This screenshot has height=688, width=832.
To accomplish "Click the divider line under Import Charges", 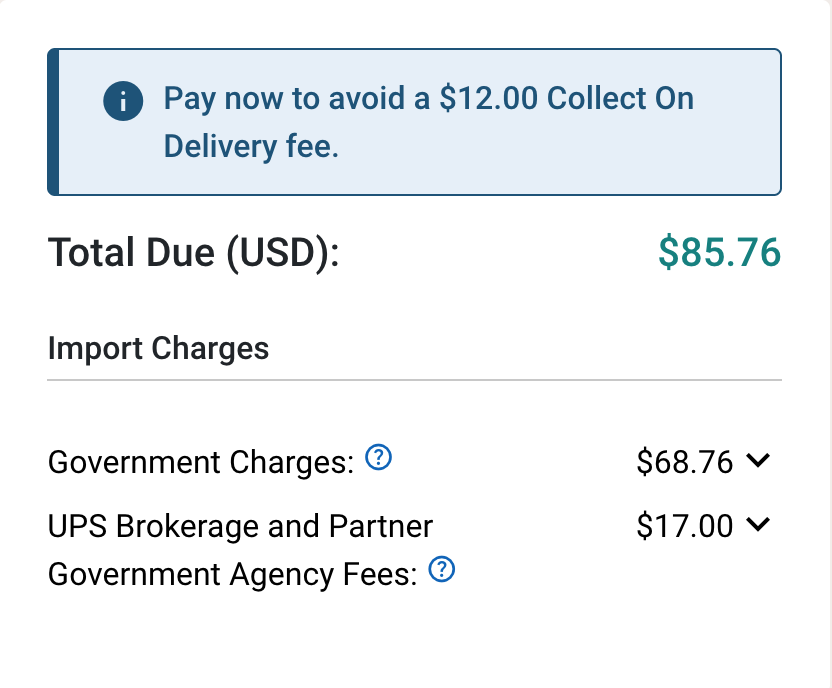I will [414, 380].
